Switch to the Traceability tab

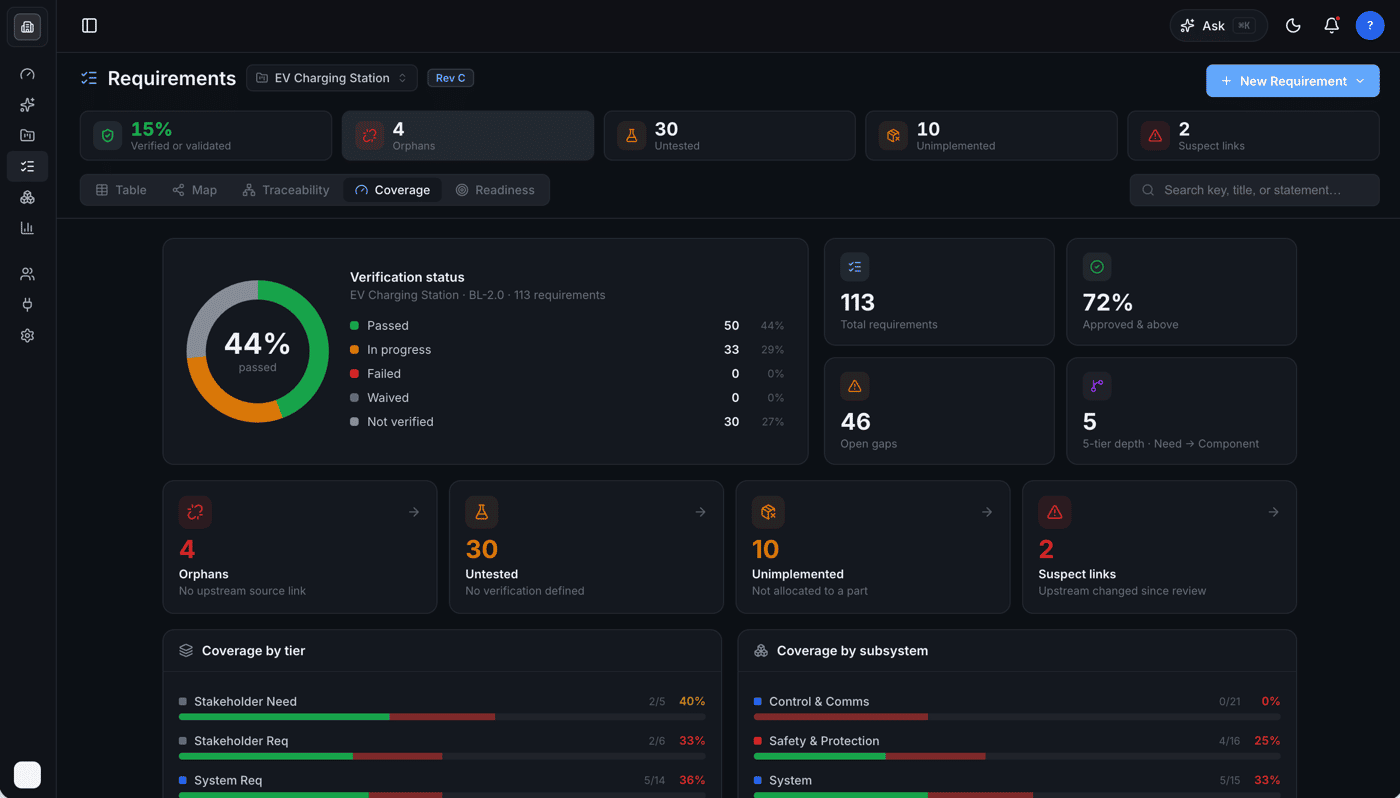tap(286, 190)
